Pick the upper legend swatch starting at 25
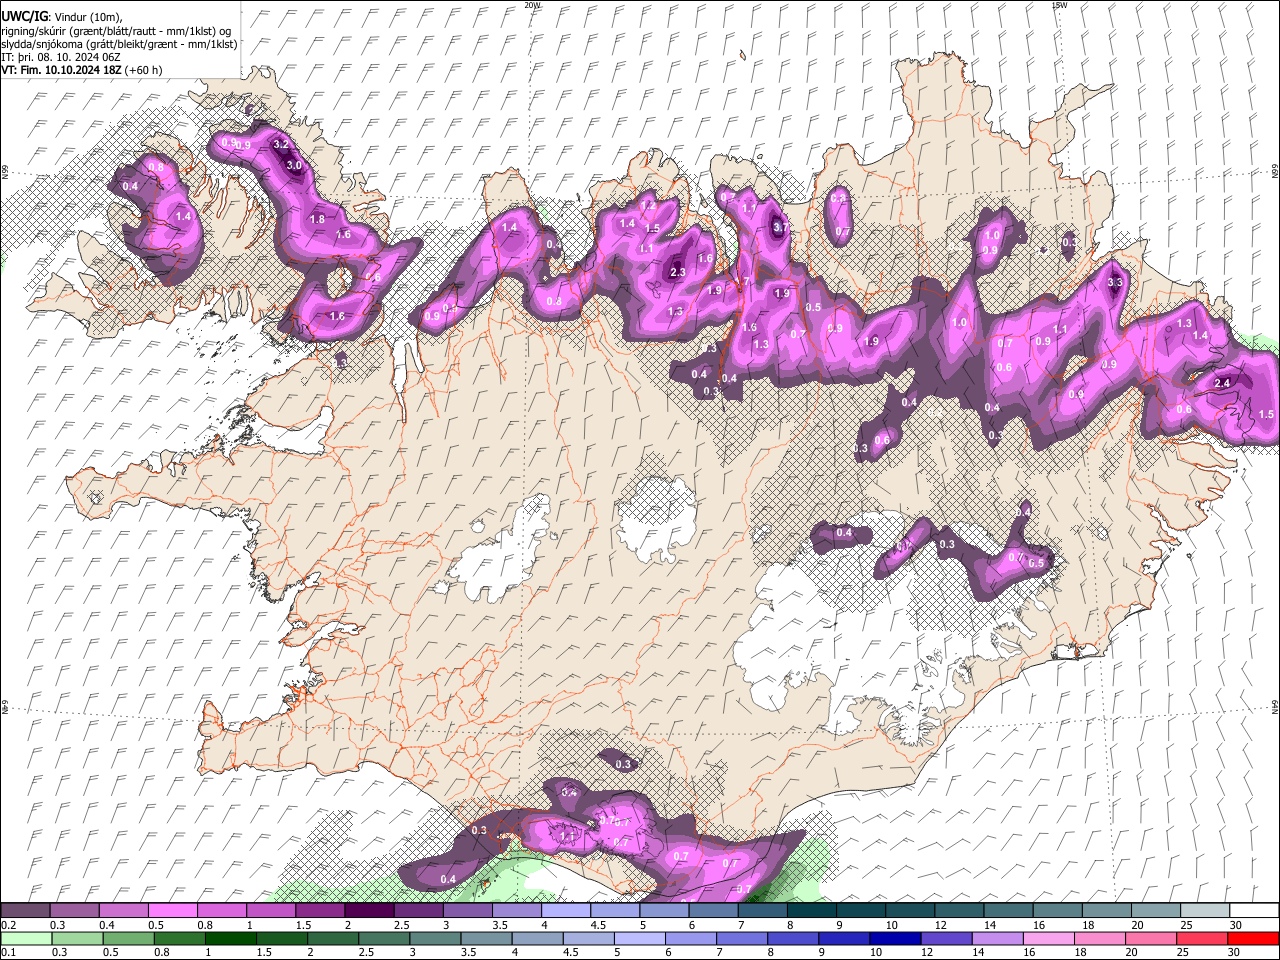 pyautogui.click(x=1206, y=911)
